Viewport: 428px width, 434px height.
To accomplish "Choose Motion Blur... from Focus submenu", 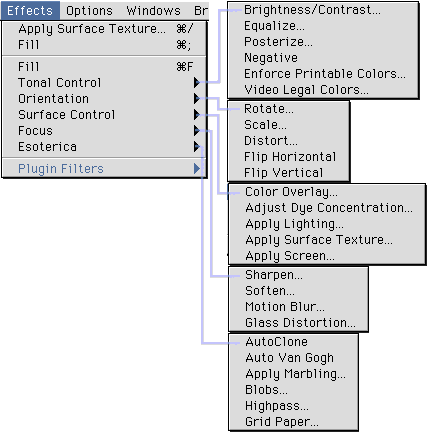I will (285, 307).
